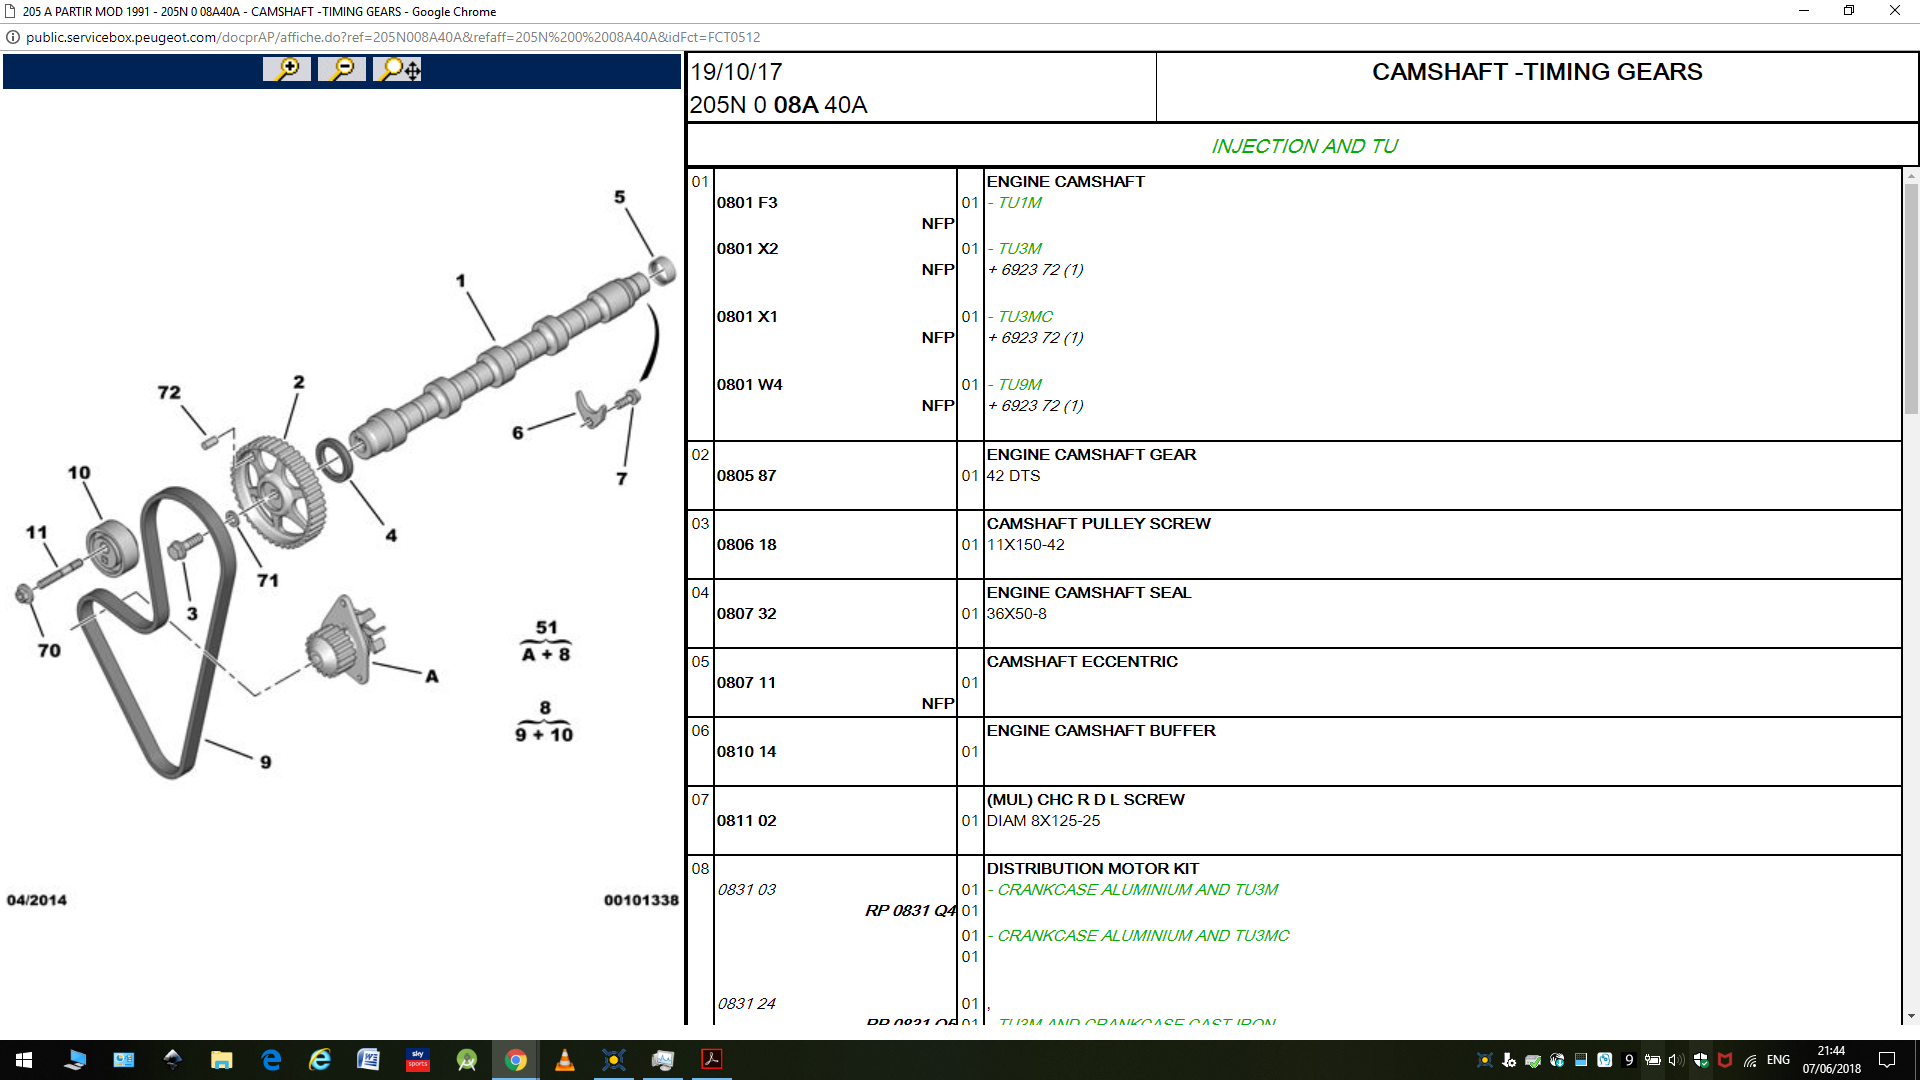Click the zoom out magnifier icon
The width and height of the screenshot is (1920, 1080).
click(342, 69)
